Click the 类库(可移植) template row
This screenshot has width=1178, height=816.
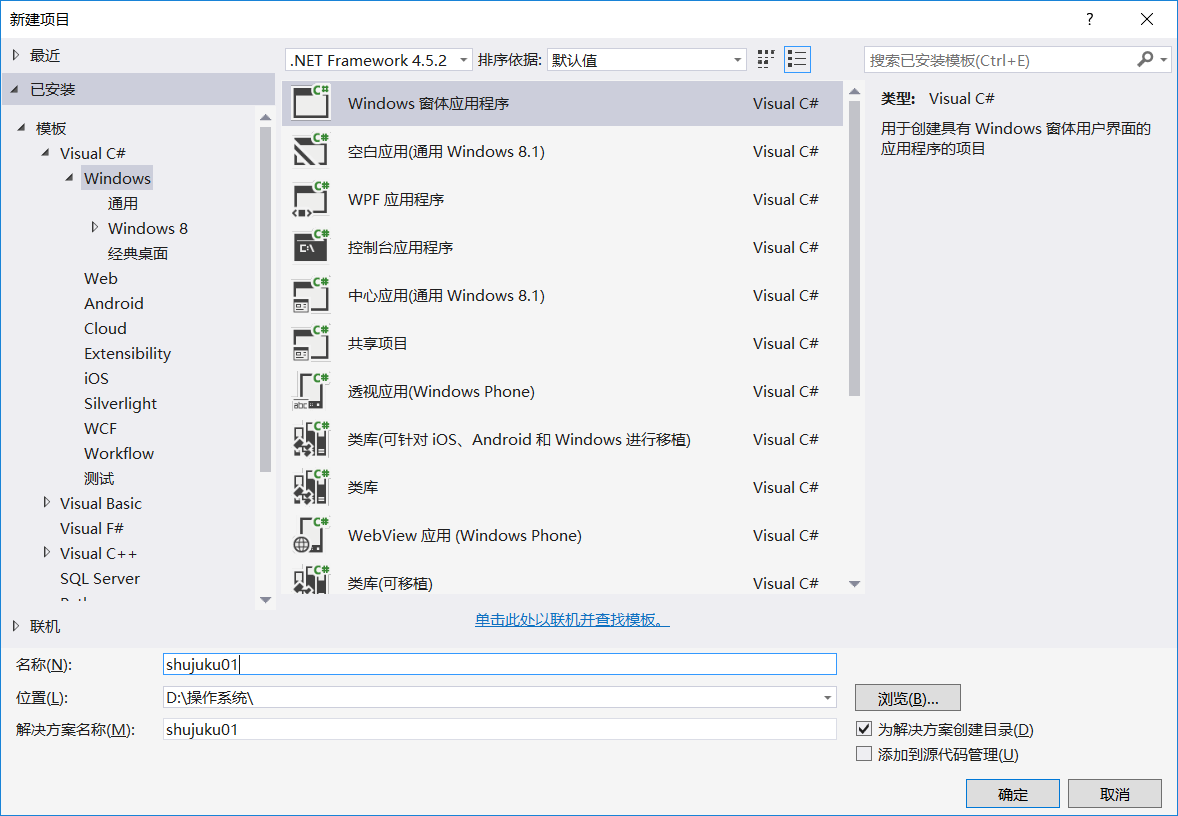[562, 581]
